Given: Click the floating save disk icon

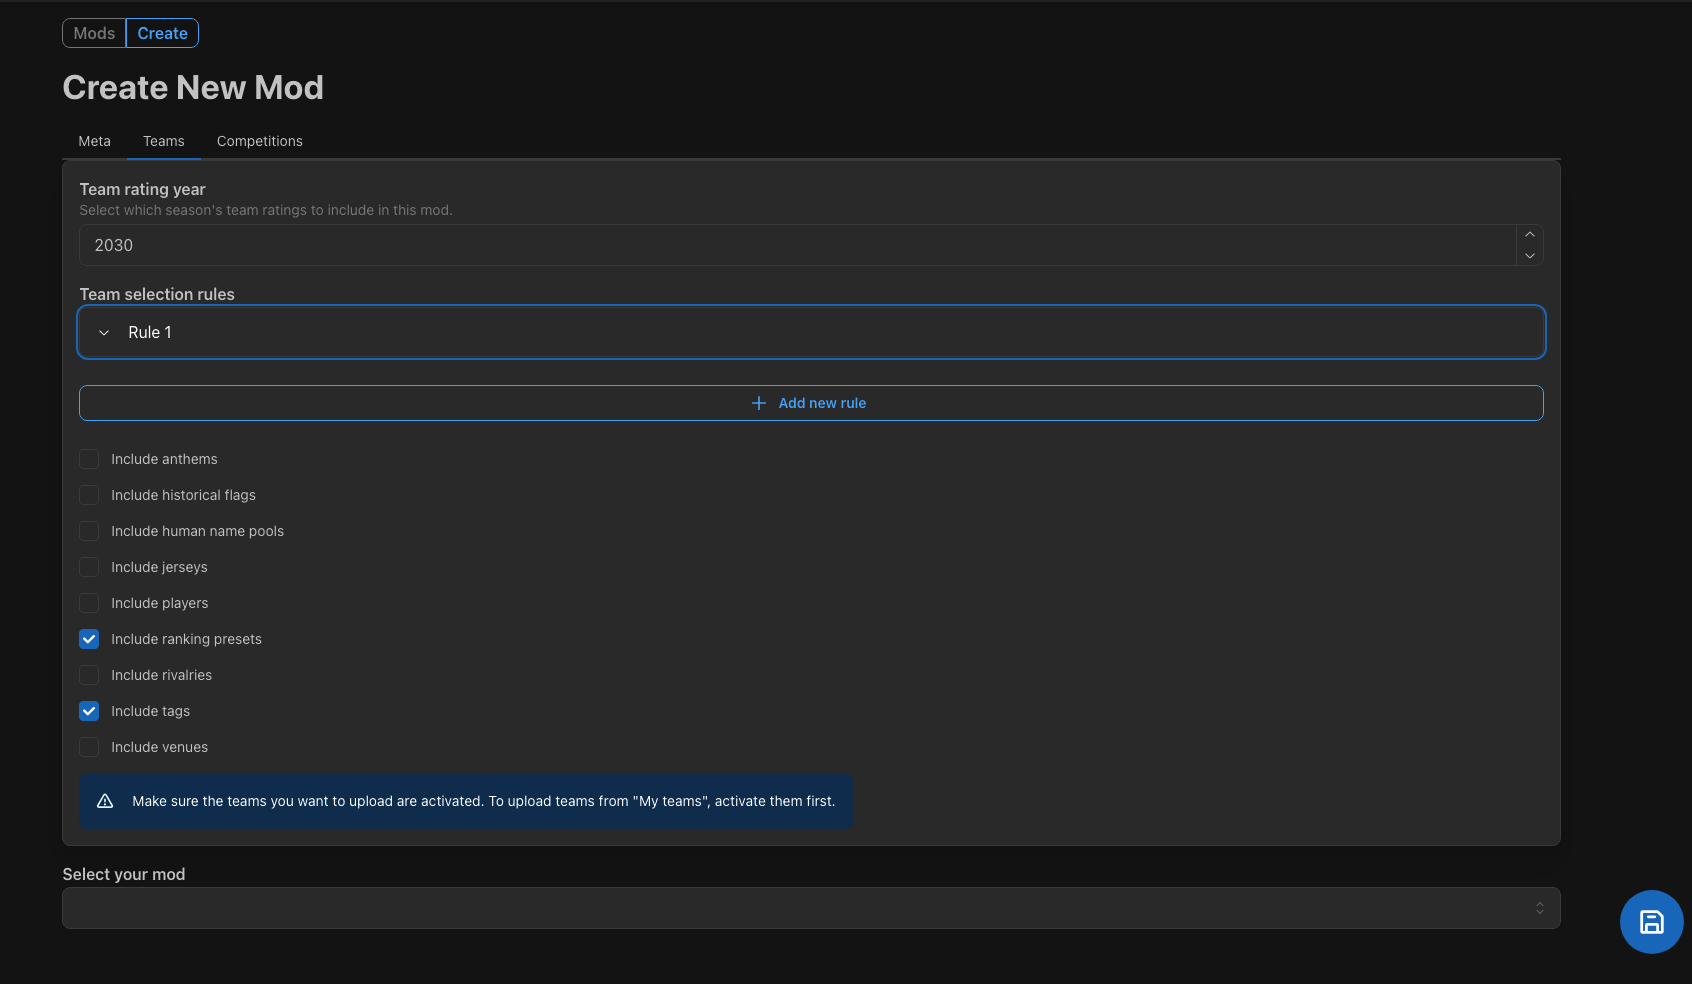Looking at the screenshot, I should (1651, 922).
